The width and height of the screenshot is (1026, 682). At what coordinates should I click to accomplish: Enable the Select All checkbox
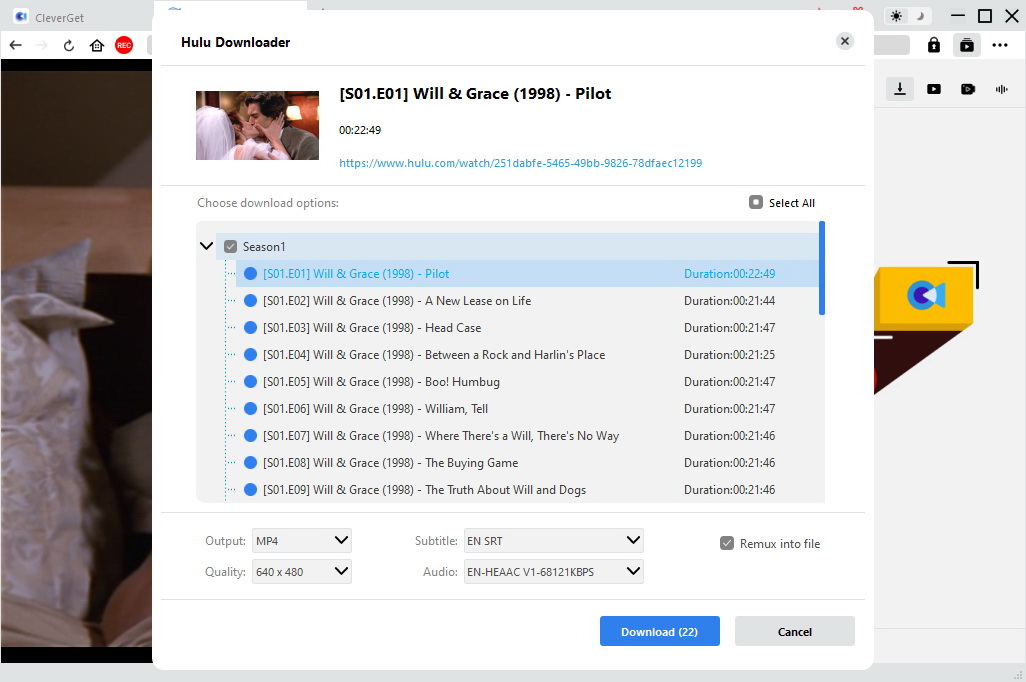(x=756, y=202)
